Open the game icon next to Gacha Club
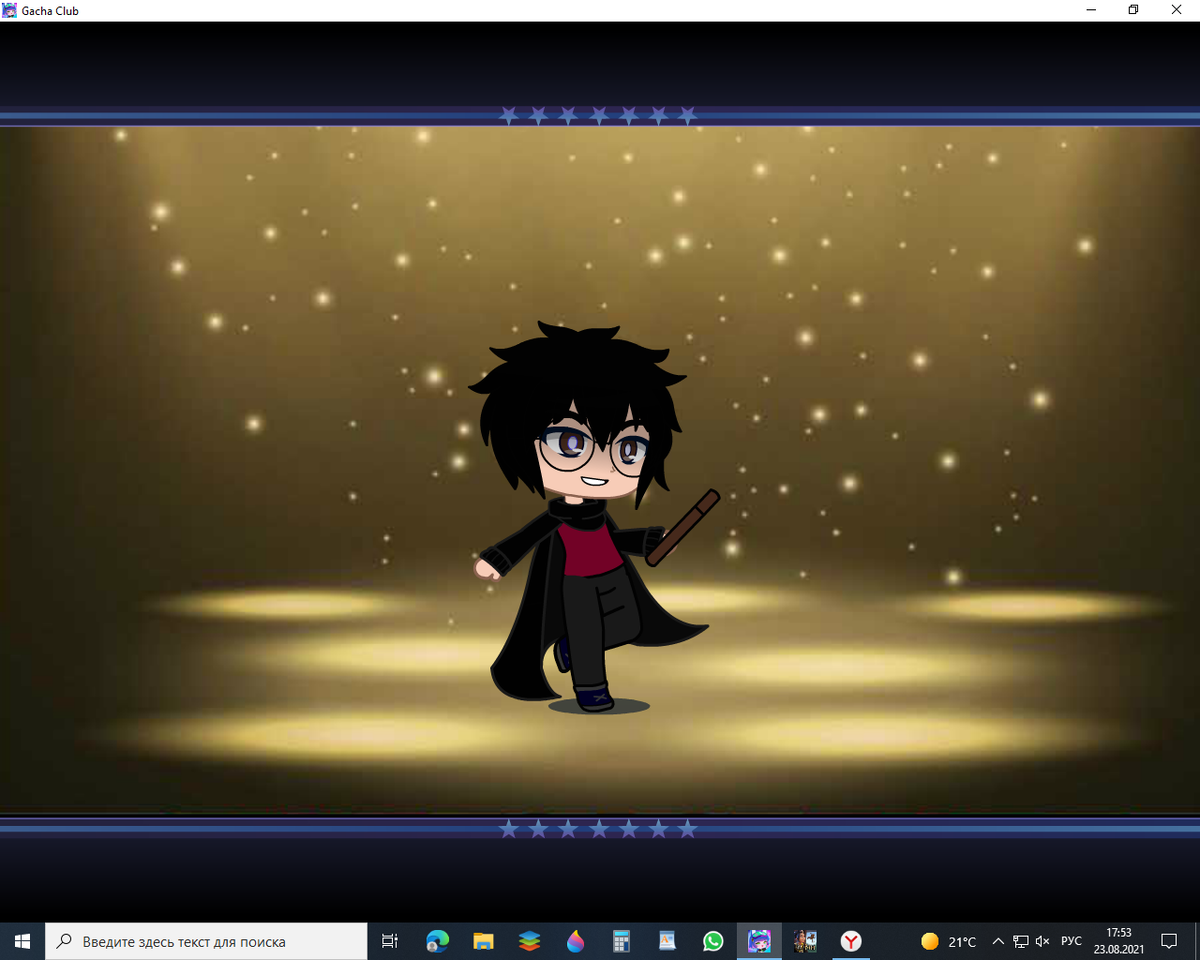 (805, 941)
